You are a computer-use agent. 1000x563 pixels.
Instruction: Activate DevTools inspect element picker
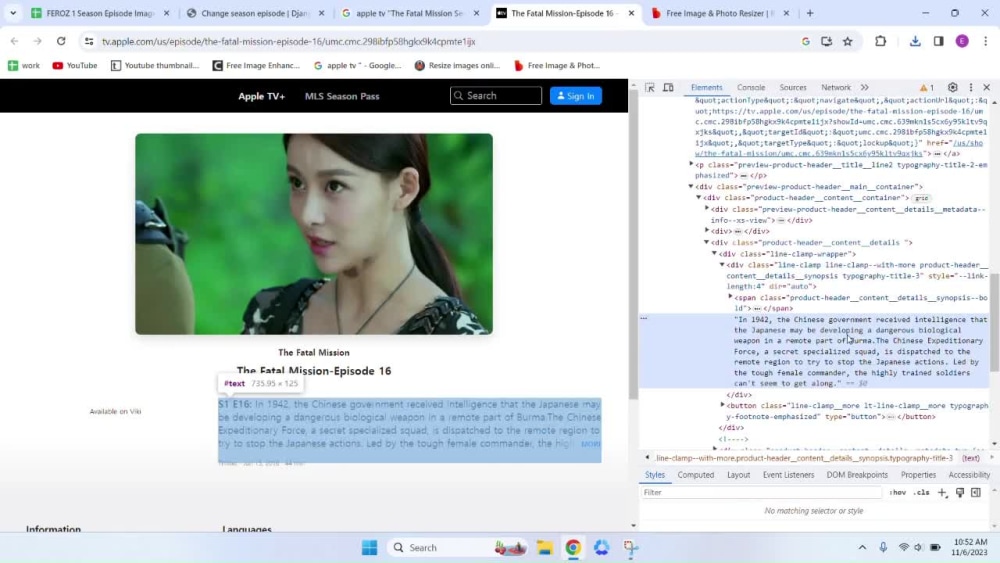click(x=650, y=87)
